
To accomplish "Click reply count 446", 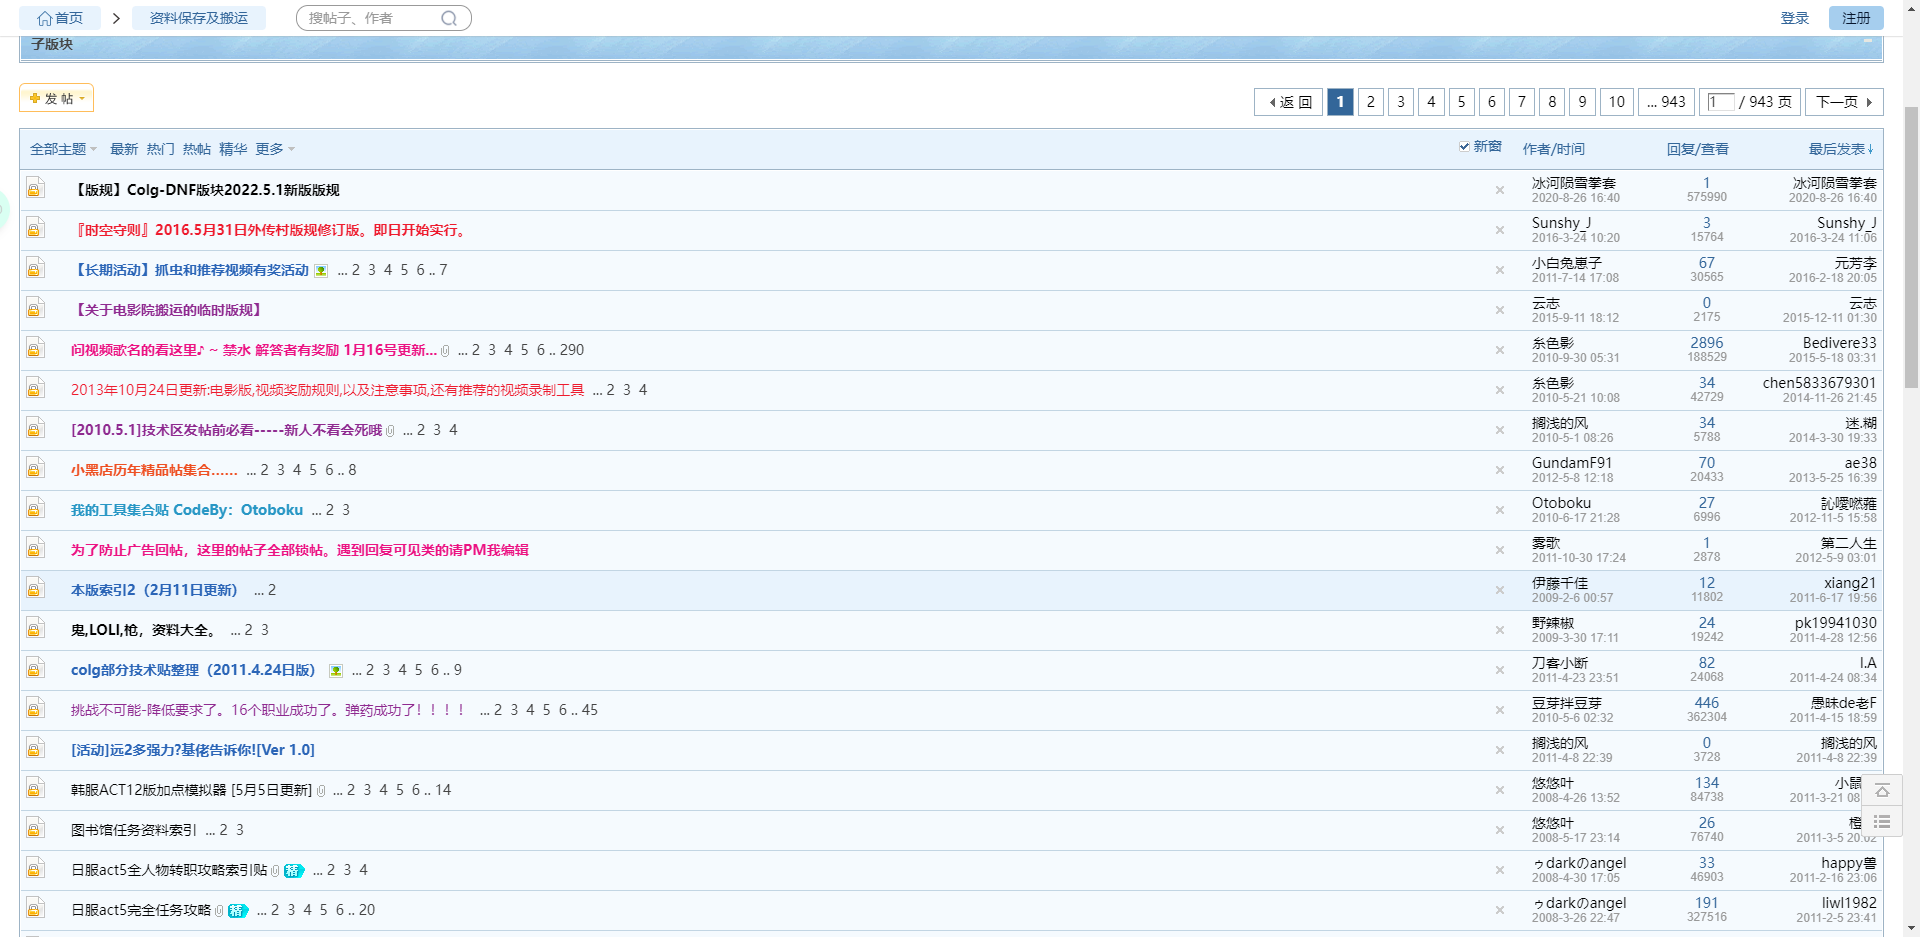I will [1707, 703].
